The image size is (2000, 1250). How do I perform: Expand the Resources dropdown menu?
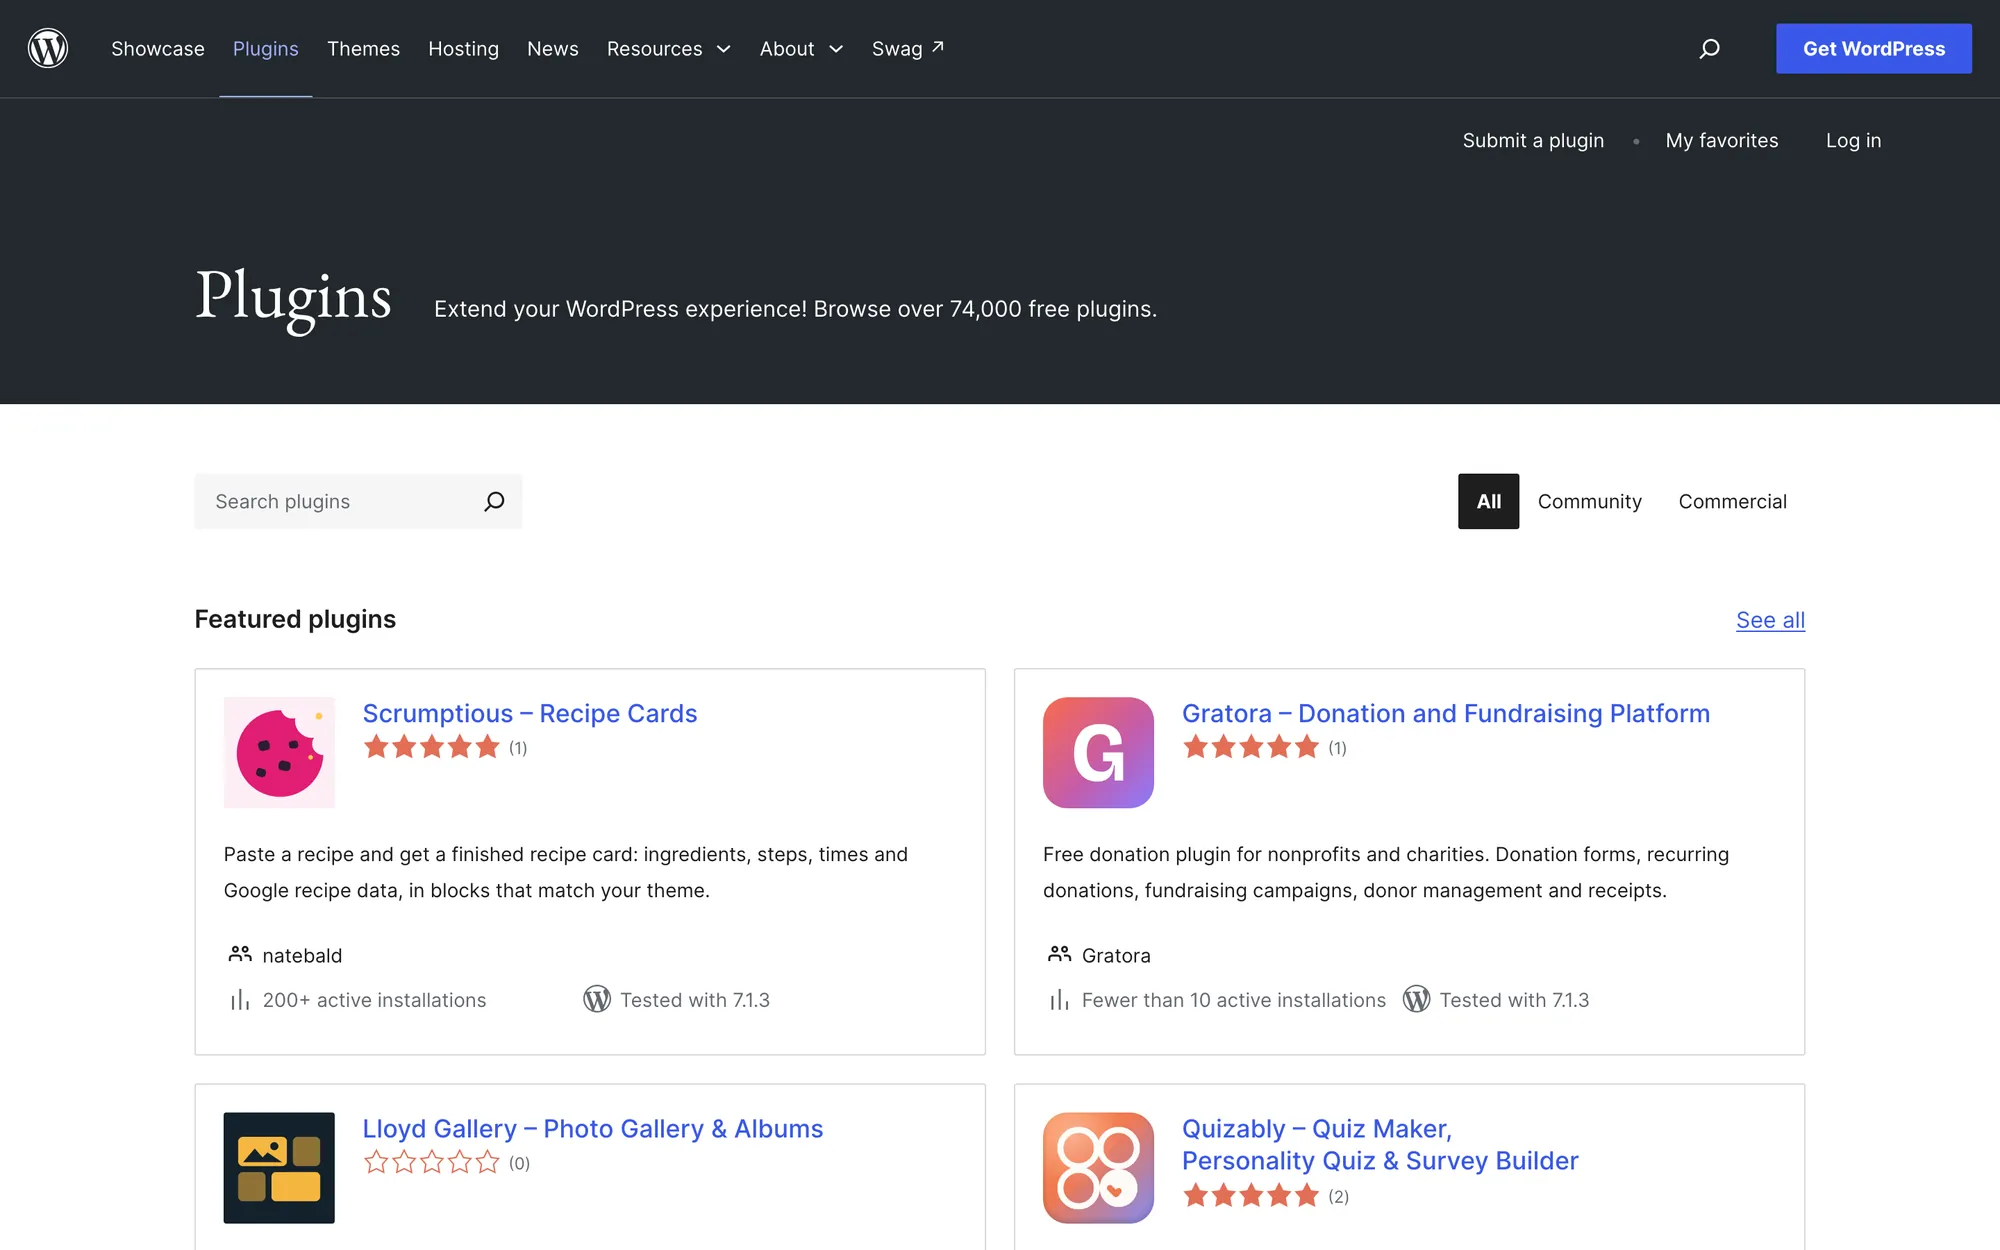tap(668, 48)
